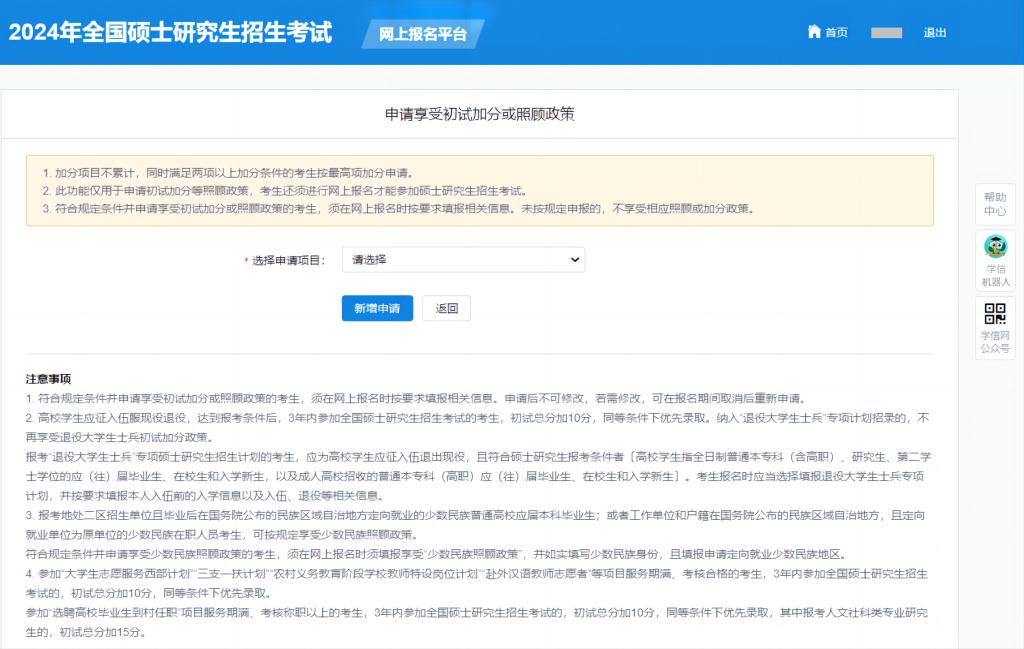Click the 退出 logout link
Image resolution: width=1024 pixels, height=649 pixels.
click(935, 33)
